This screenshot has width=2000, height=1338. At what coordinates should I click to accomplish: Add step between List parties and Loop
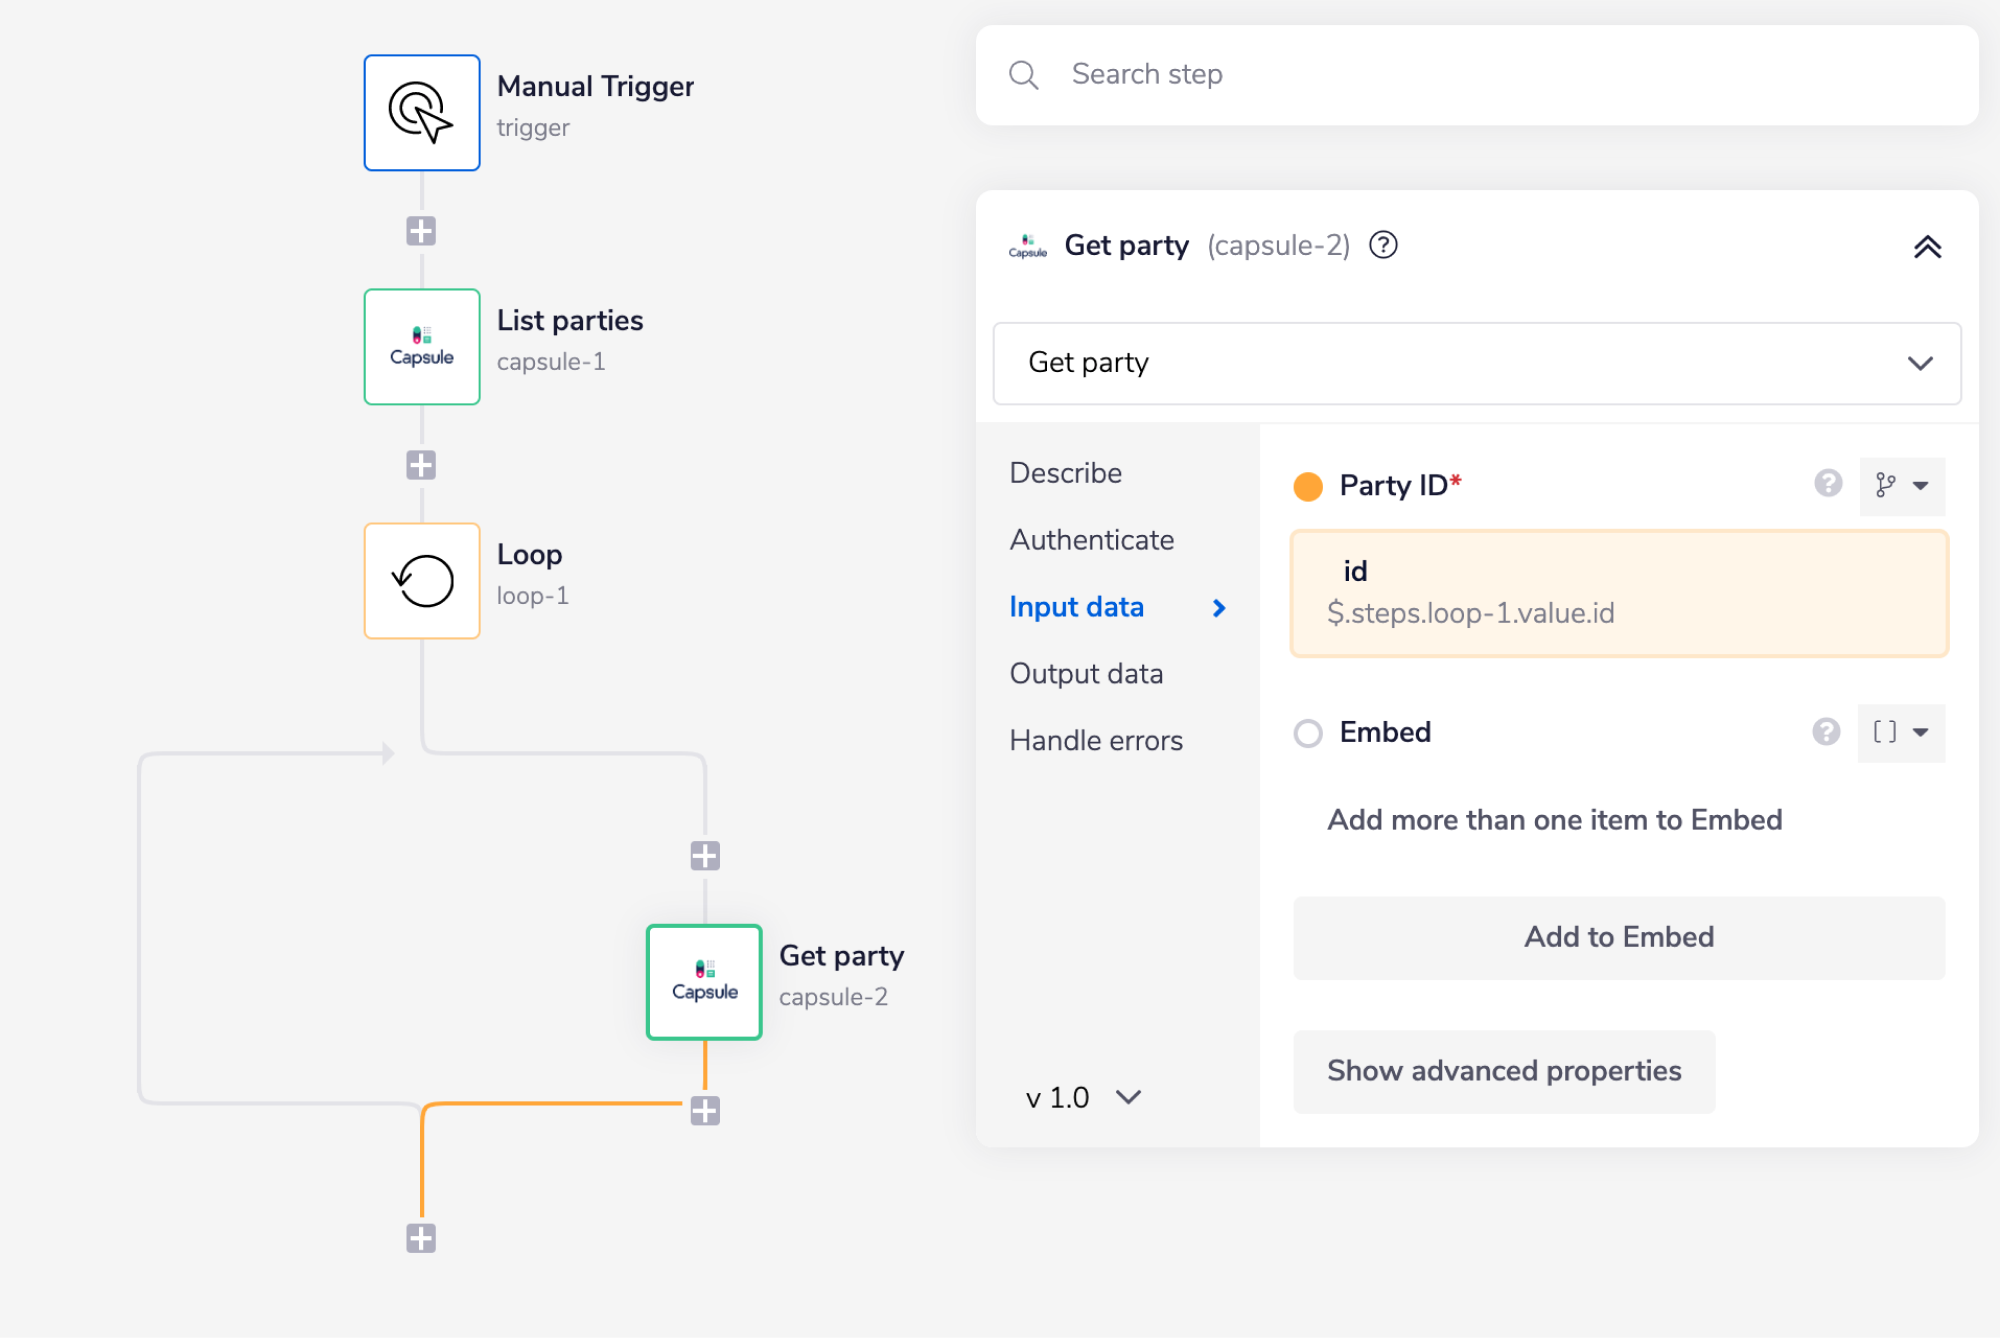[x=421, y=465]
